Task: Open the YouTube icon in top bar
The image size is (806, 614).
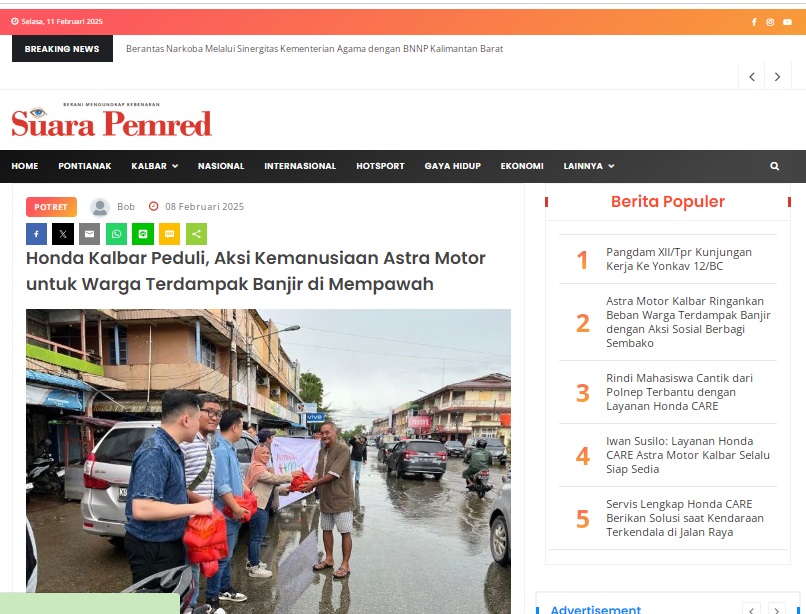Action: (787, 22)
